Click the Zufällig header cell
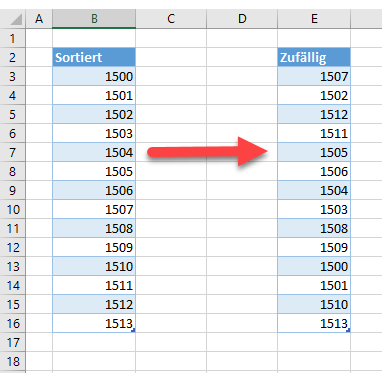389x391 pixels. (x=314, y=57)
